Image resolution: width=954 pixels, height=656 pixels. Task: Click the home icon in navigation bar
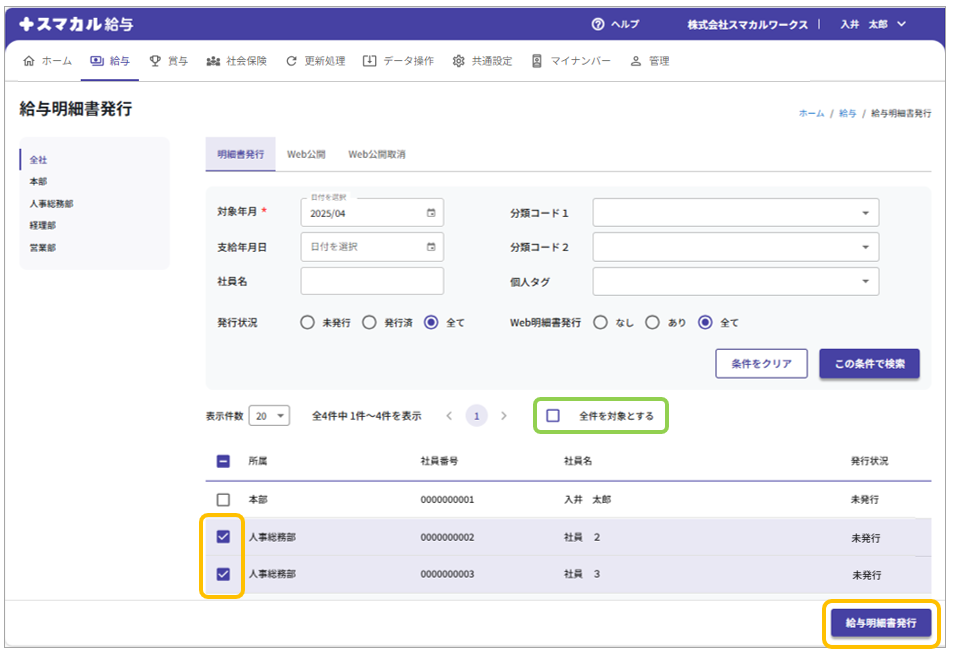(28, 61)
